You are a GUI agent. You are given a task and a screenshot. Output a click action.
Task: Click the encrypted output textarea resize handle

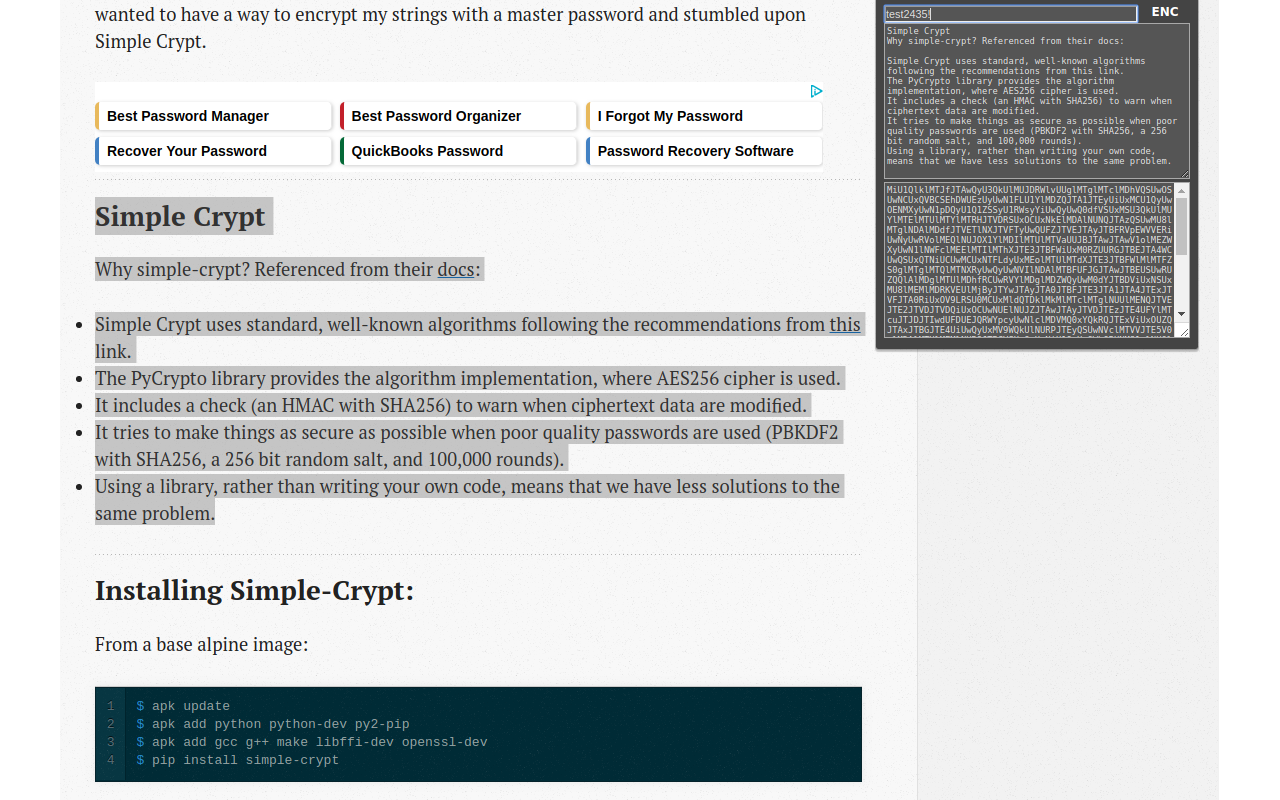point(1183,330)
